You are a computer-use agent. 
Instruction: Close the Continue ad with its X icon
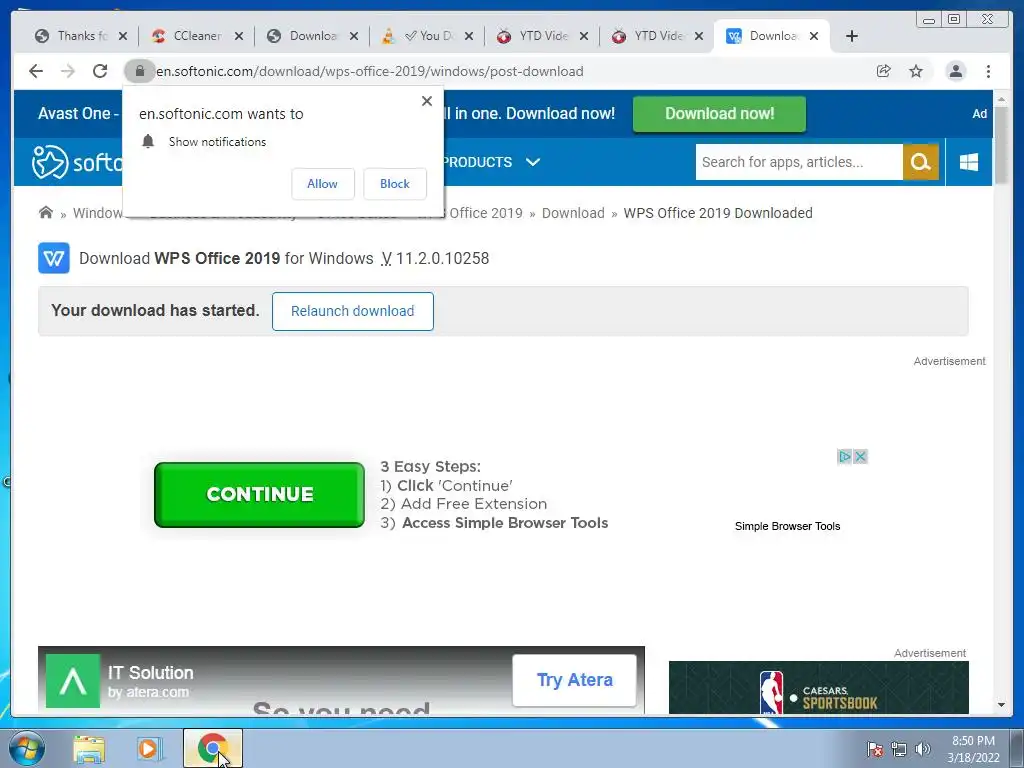coord(860,456)
